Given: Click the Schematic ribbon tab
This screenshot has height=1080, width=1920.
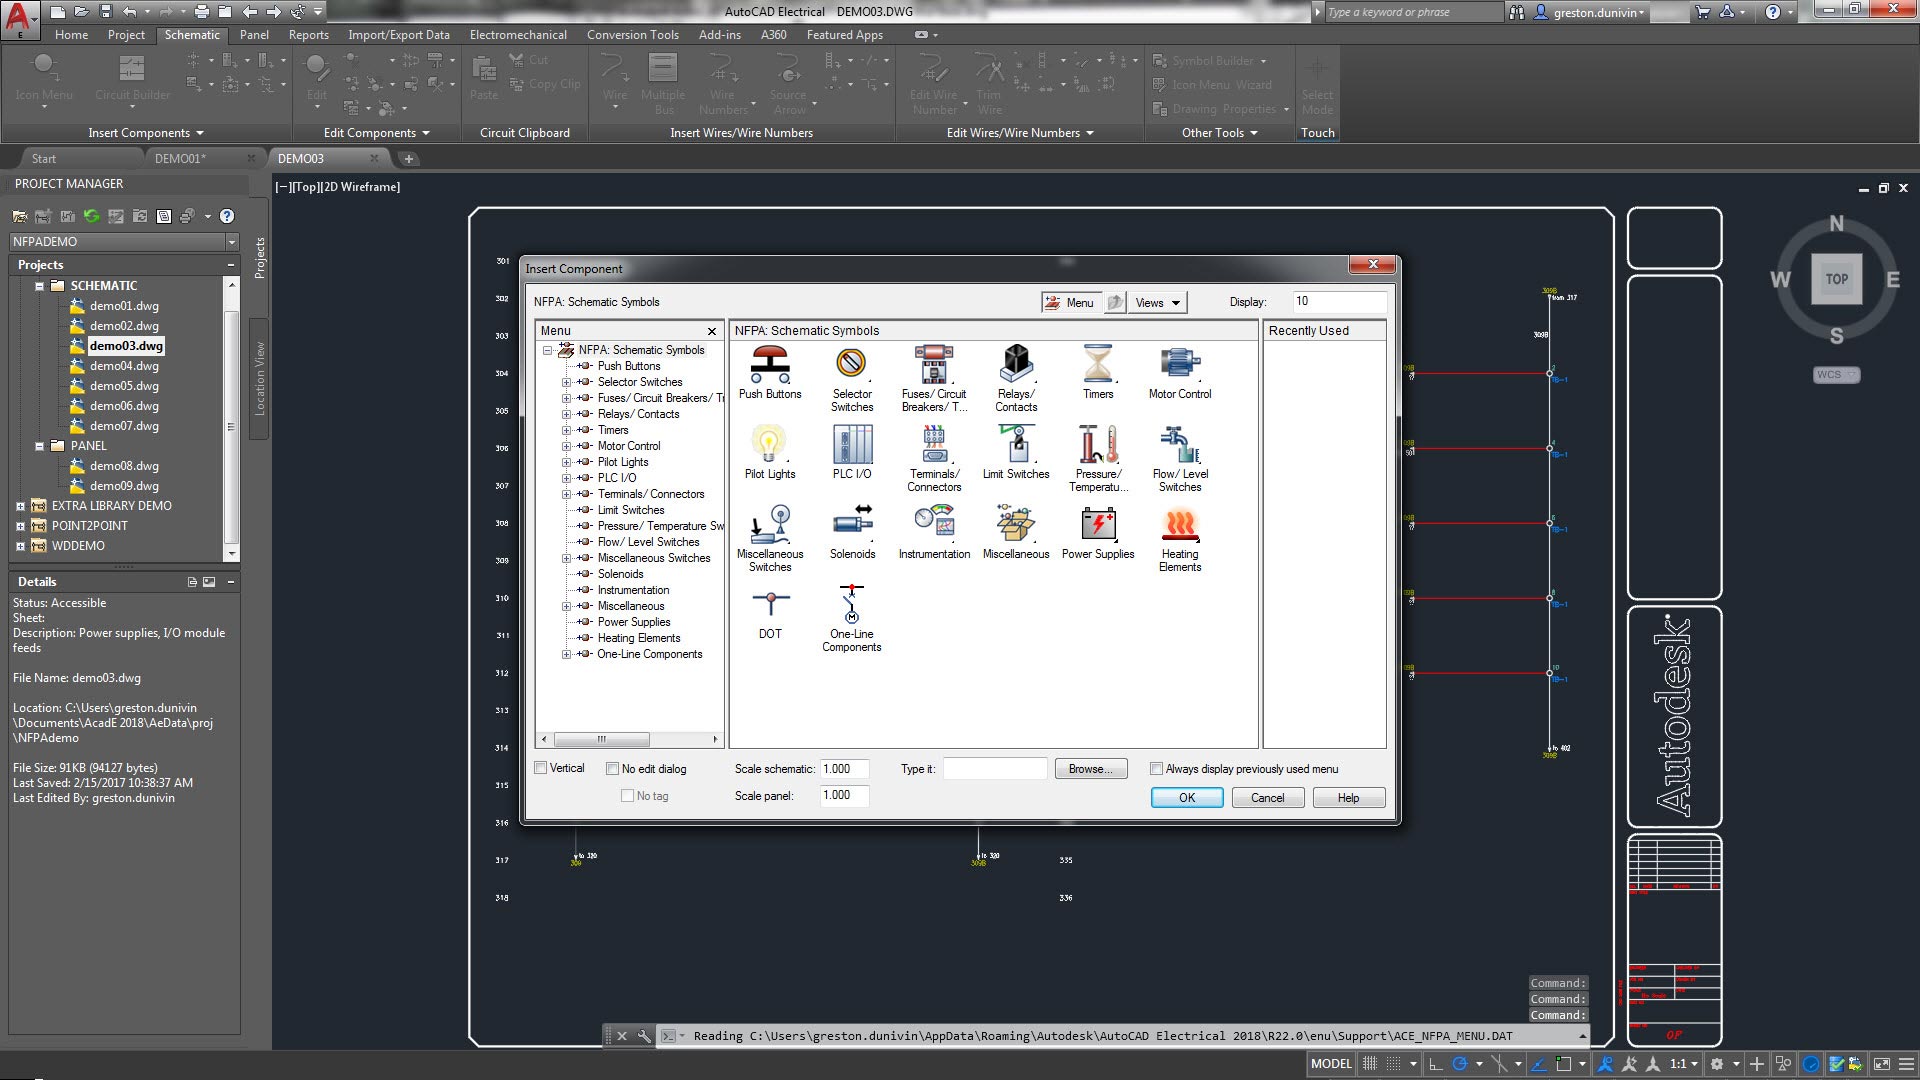Looking at the screenshot, I should coord(191,34).
